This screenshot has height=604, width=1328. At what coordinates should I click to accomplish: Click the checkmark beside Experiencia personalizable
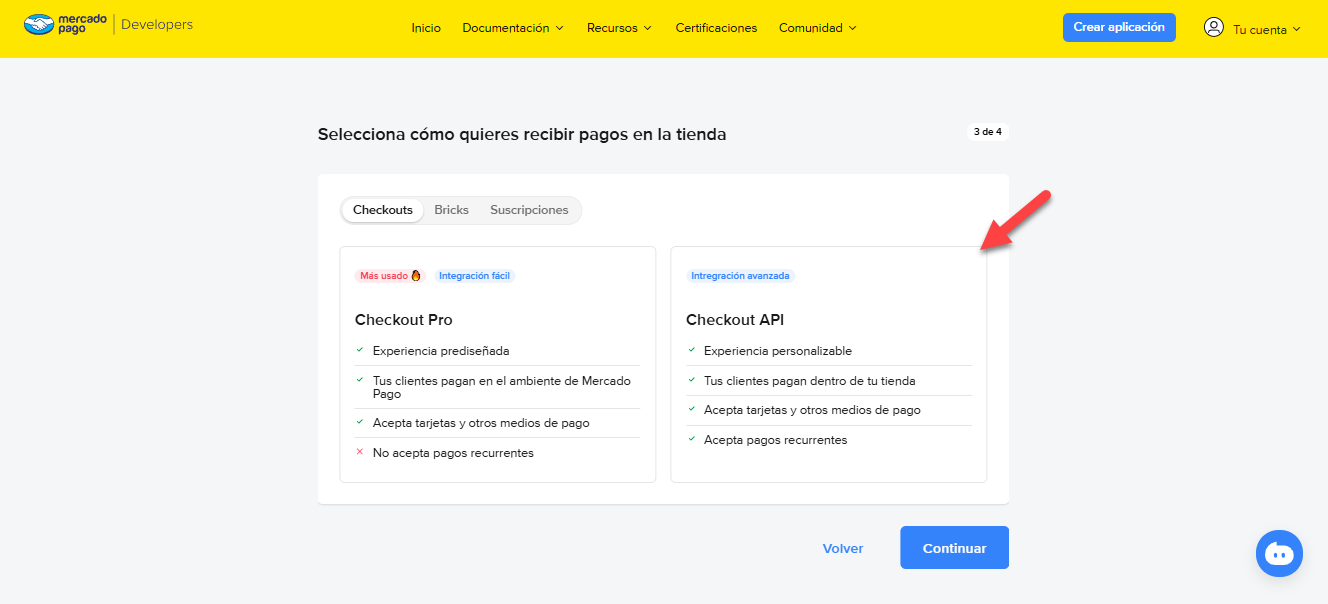[x=691, y=350]
